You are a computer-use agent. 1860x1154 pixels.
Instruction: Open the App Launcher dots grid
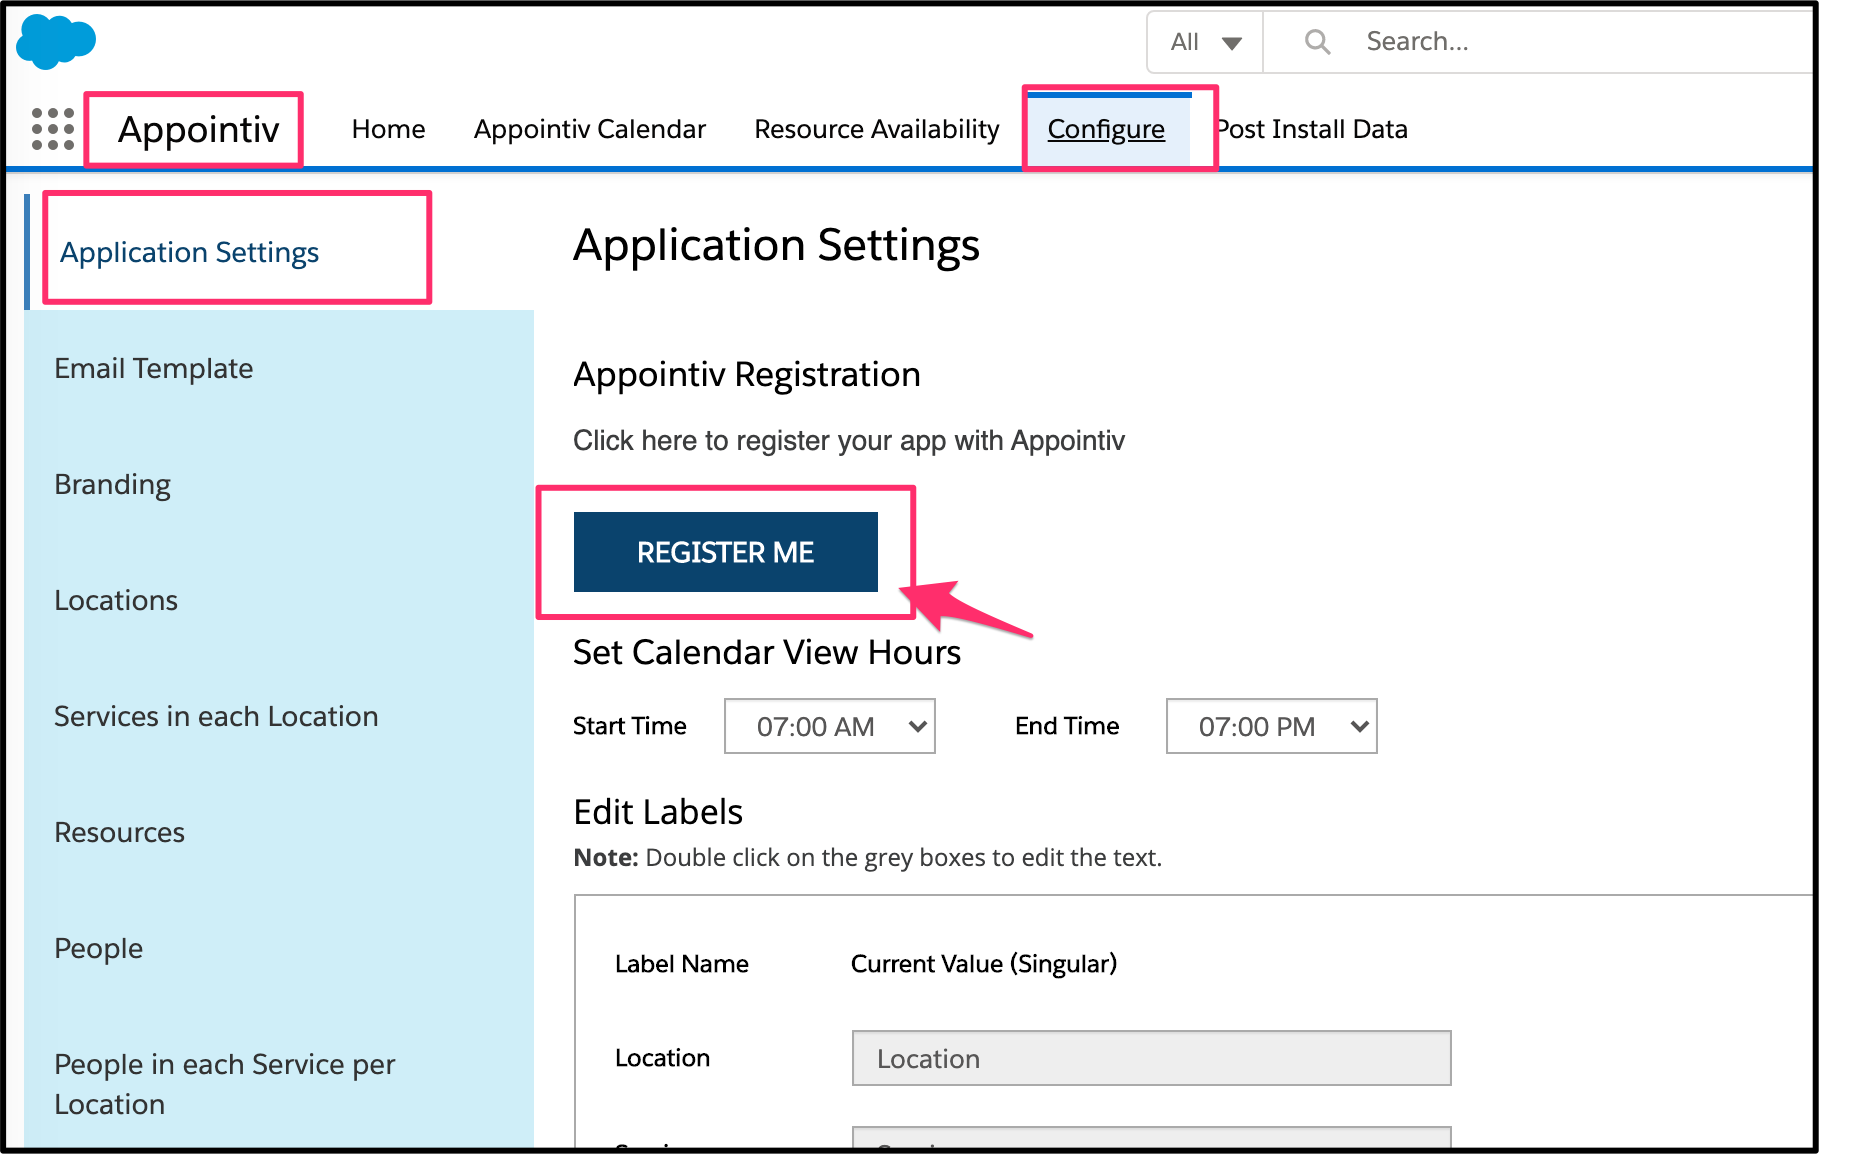(53, 129)
